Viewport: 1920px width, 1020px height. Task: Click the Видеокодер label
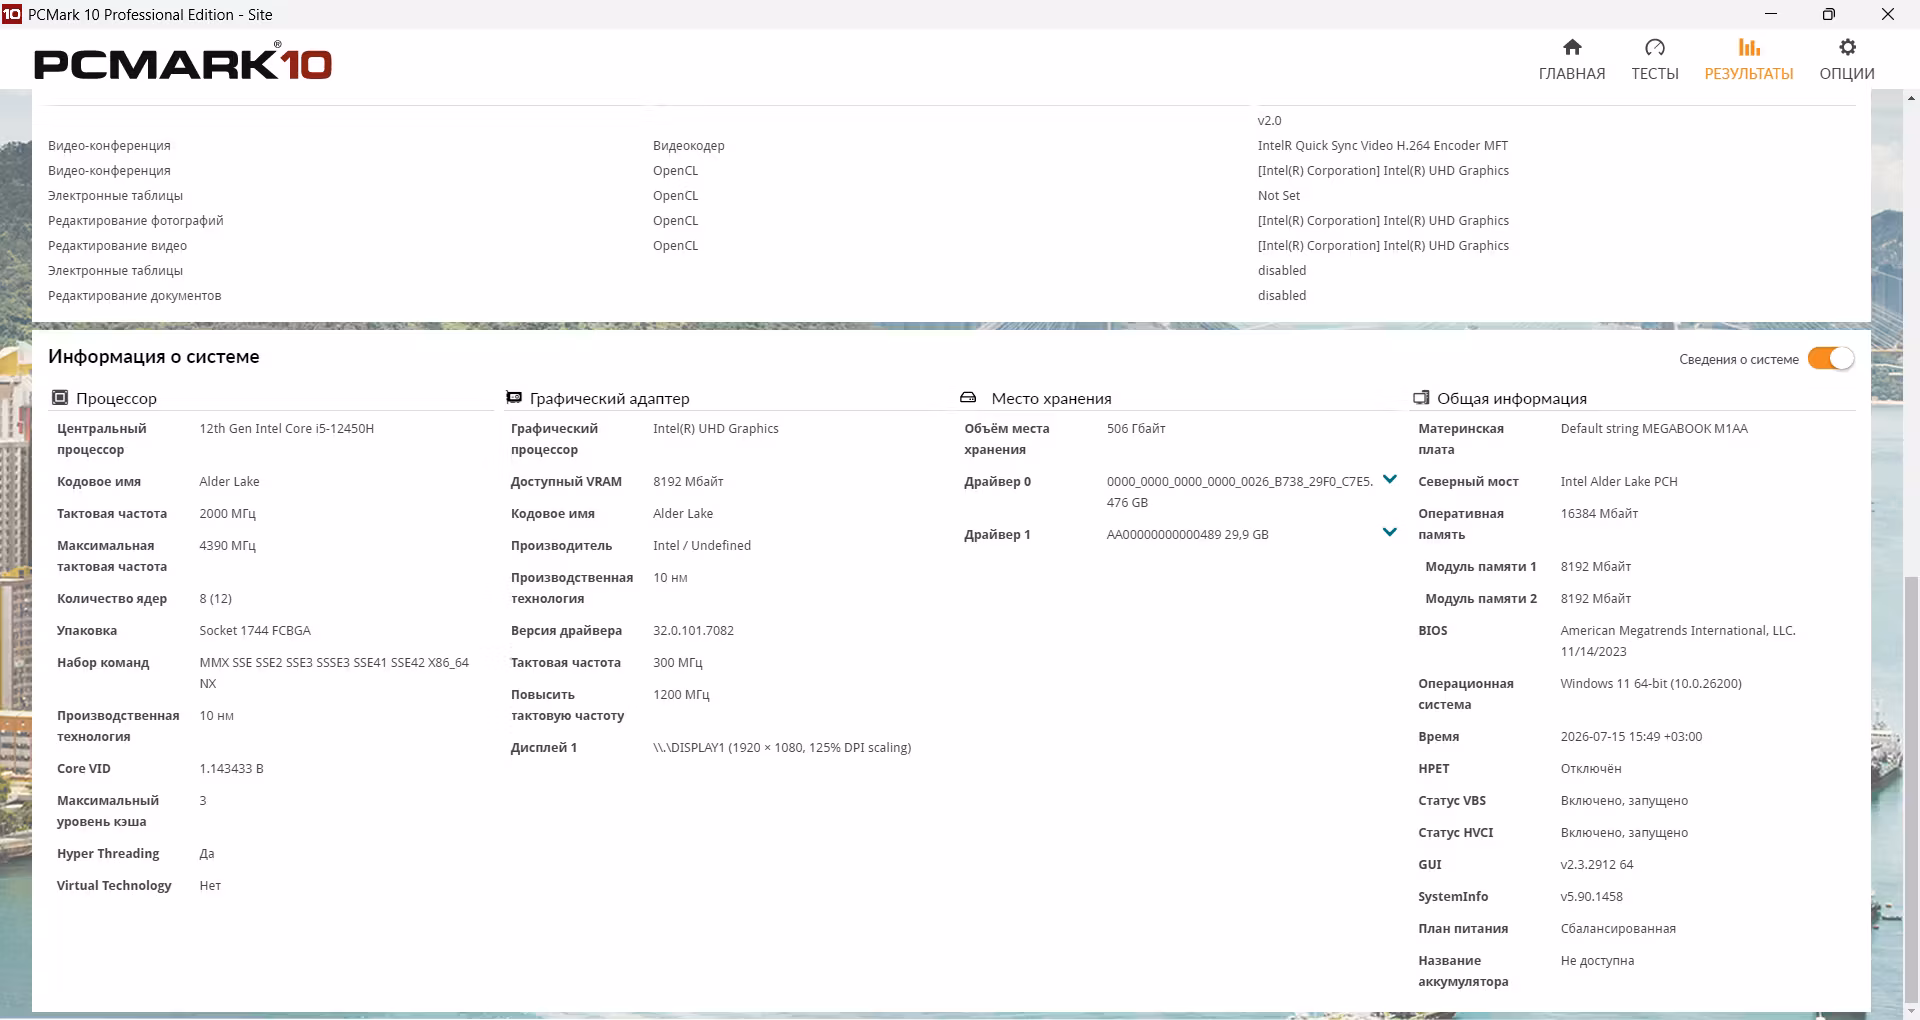[x=689, y=146]
